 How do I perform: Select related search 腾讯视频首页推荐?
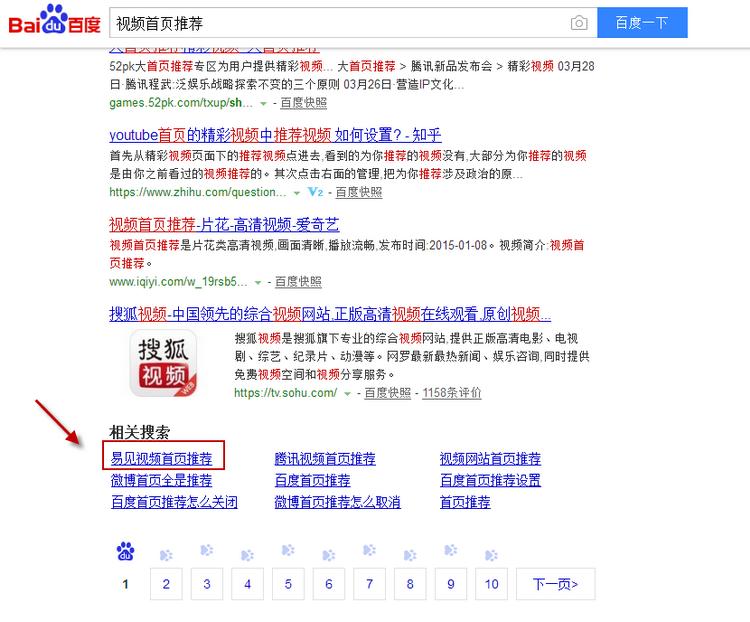[325, 459]
